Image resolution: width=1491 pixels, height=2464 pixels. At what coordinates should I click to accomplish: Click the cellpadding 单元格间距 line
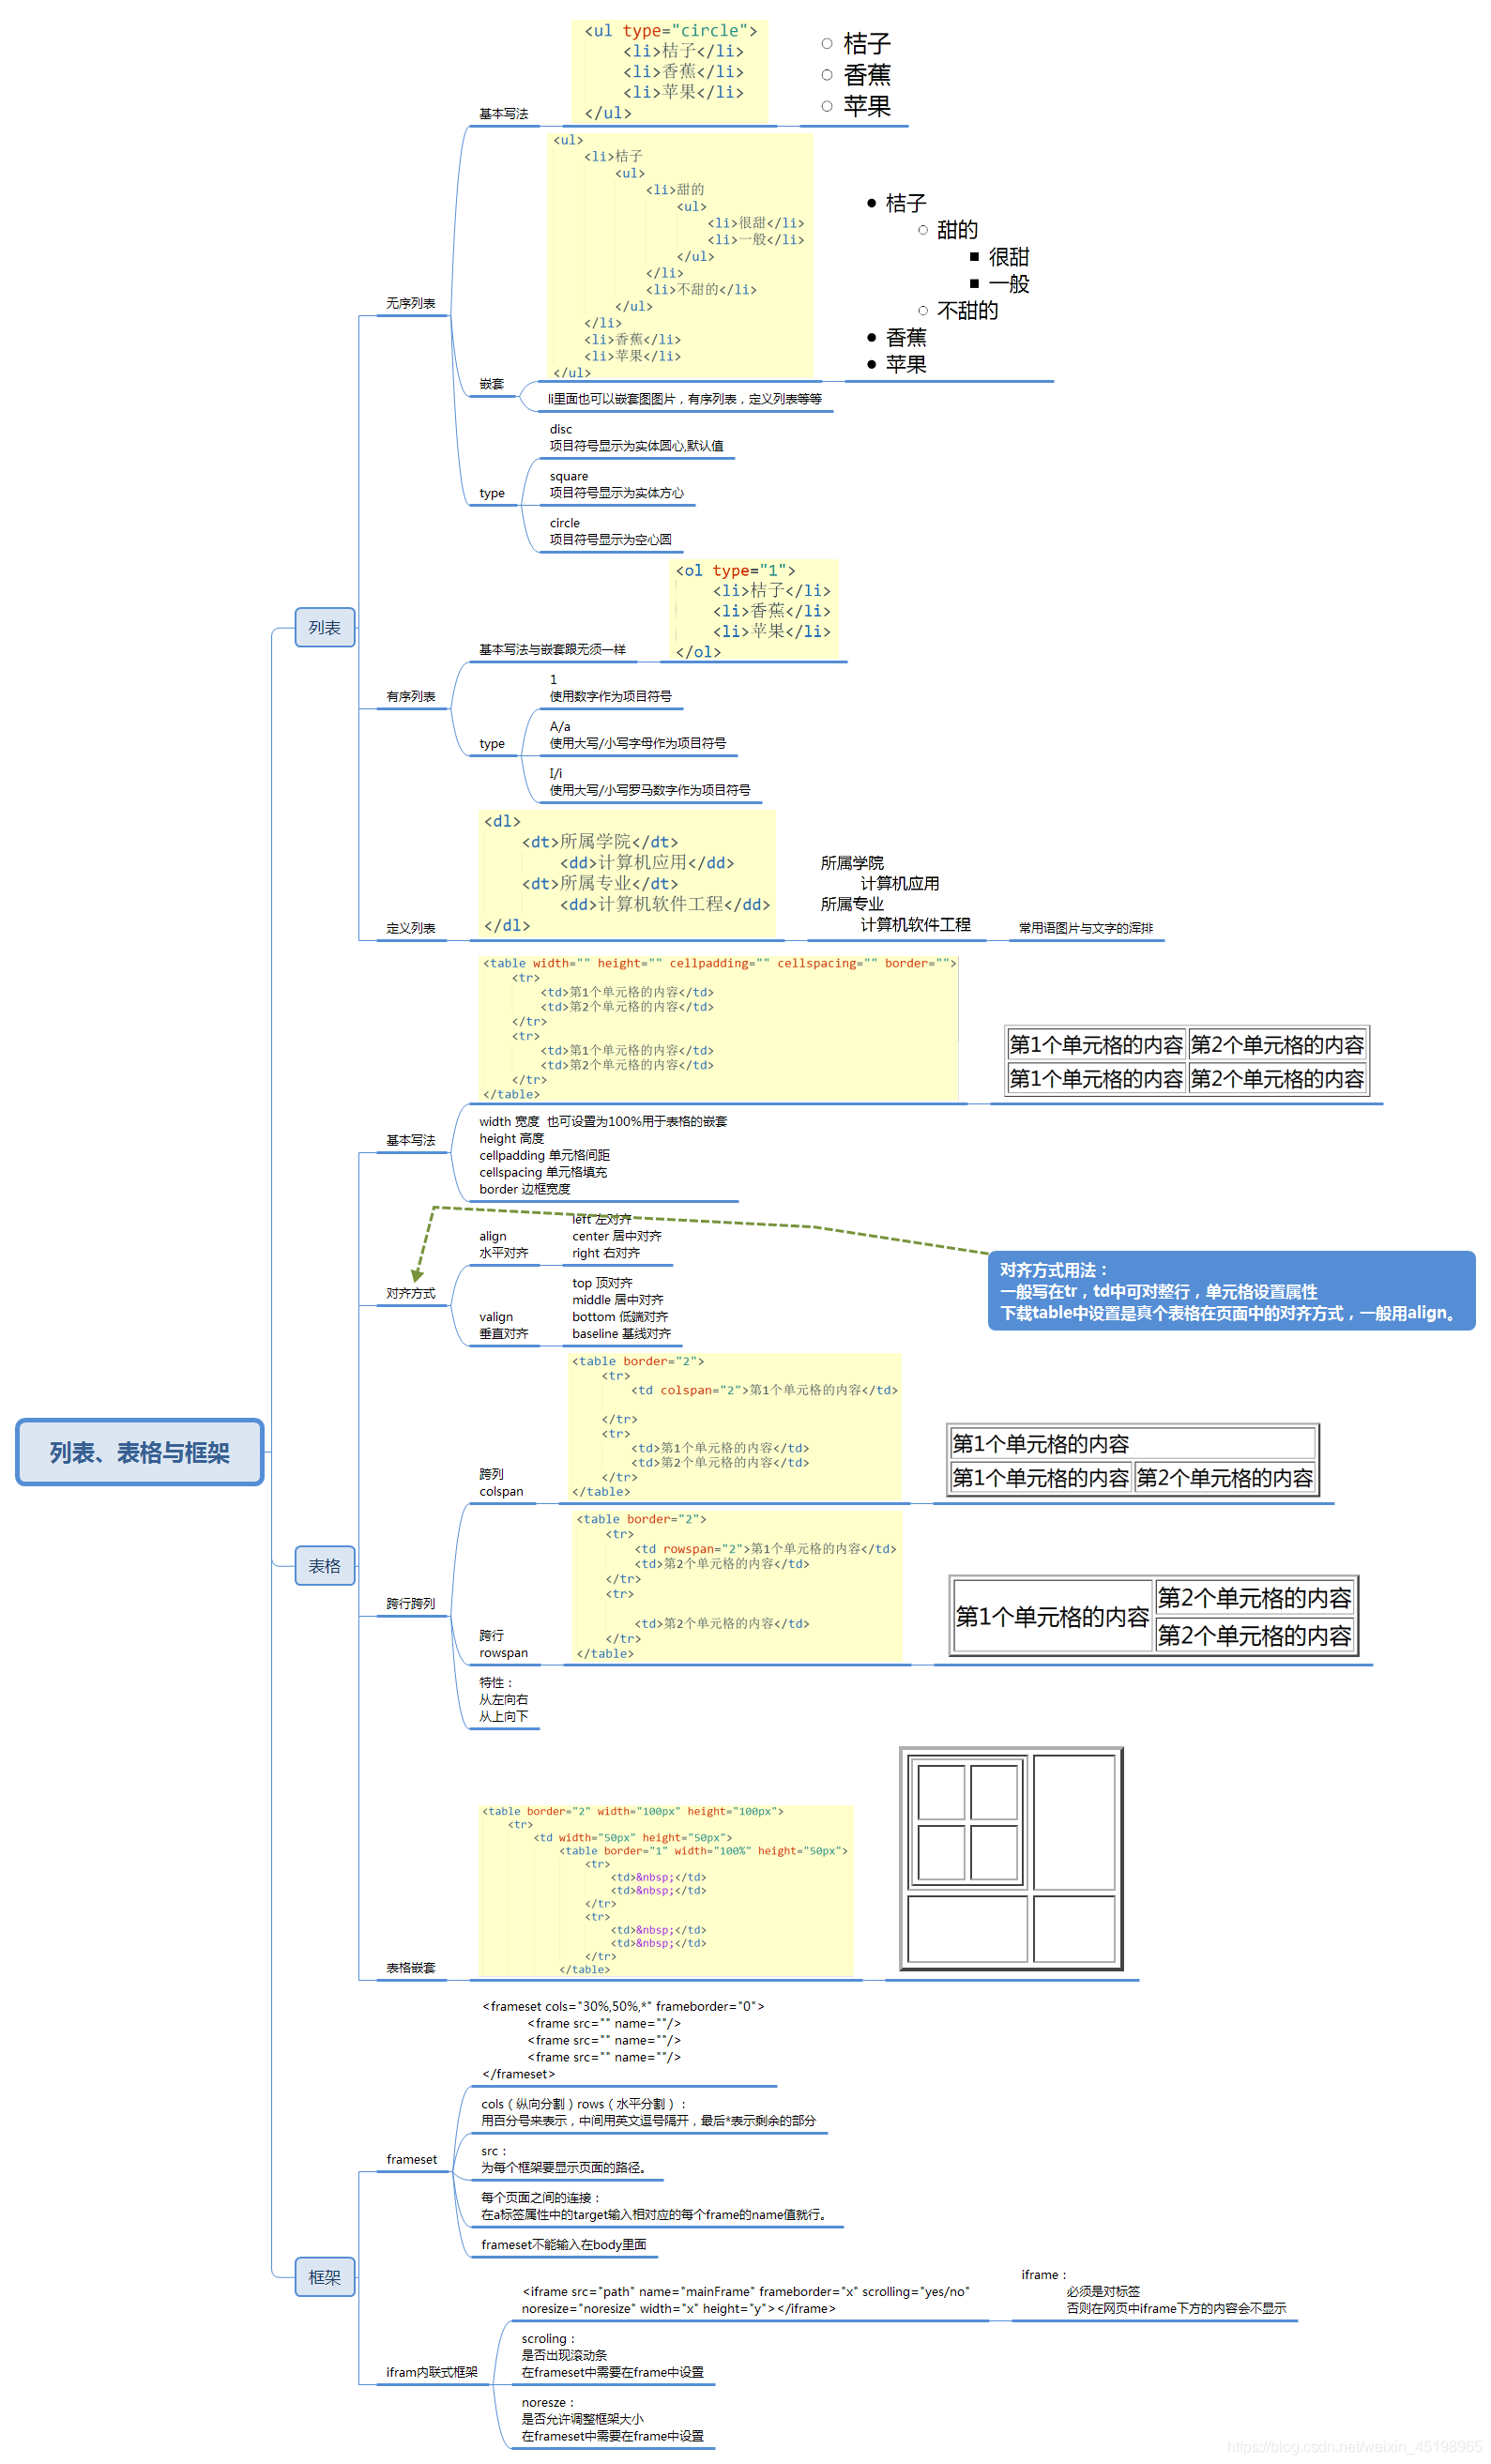tap(544, 1155)
